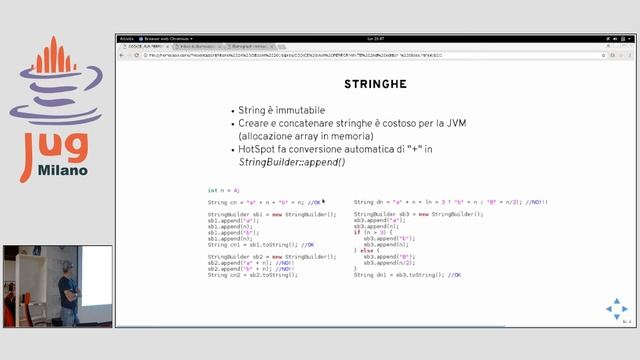Click 'sb2.append("a" + n); //NO!!' line
The width and height of the screenshot is (640, 360).
click(251, 263)
